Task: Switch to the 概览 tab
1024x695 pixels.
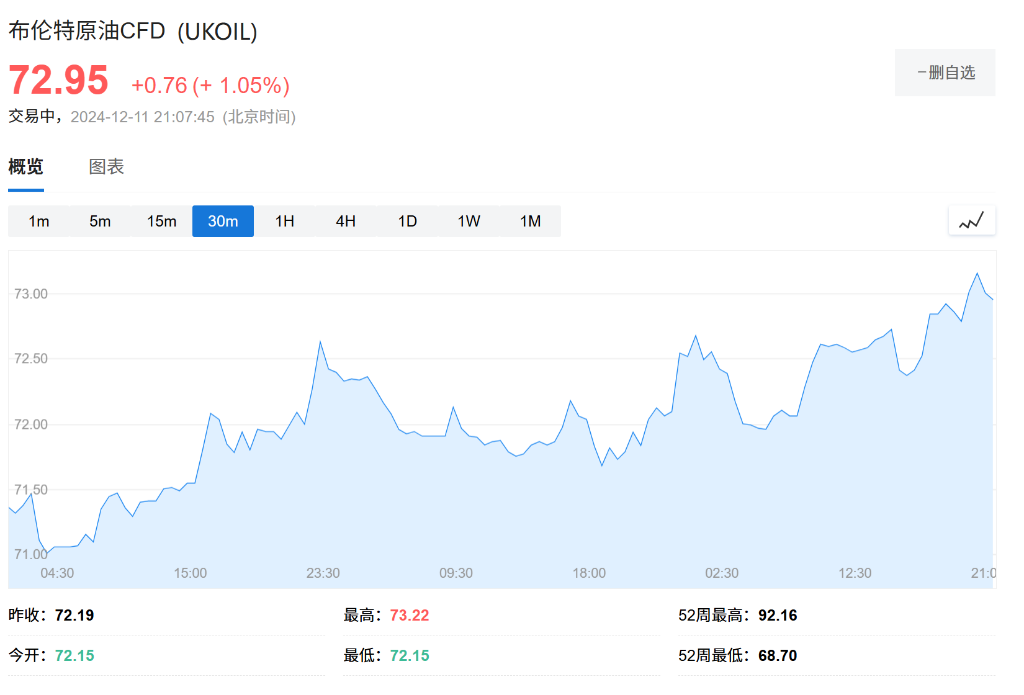Action: click(x=24, y=166)
